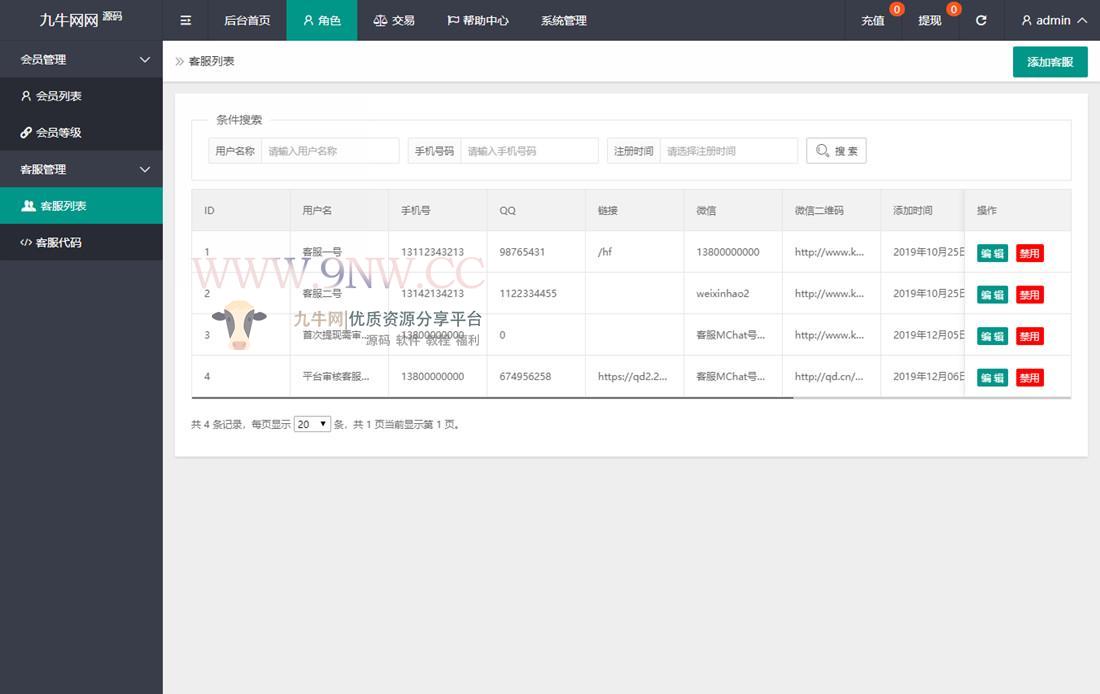This screenshot has width=1100, height=694.
Task: Click the 搜索 button
Action: coord(836,151)
